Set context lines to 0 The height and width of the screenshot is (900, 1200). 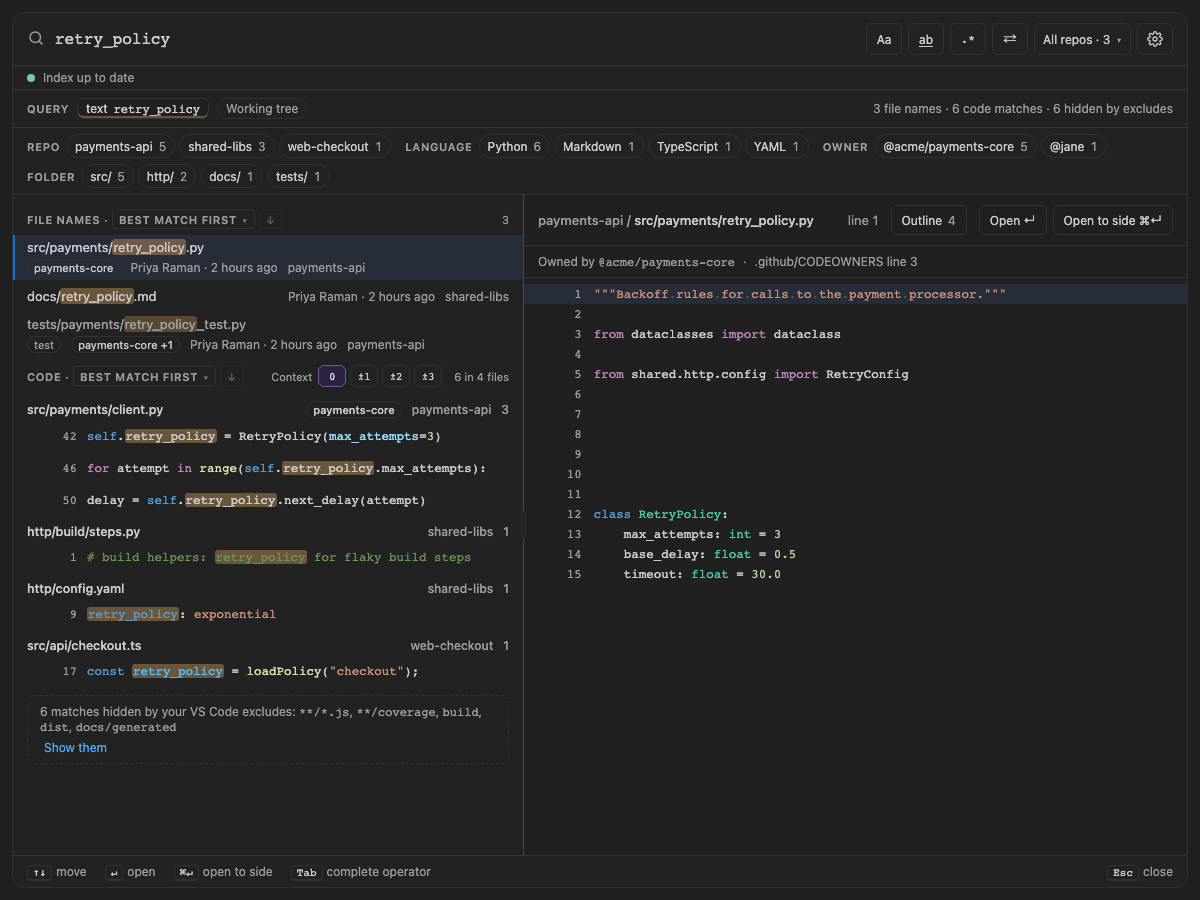(x=332, y=377)
